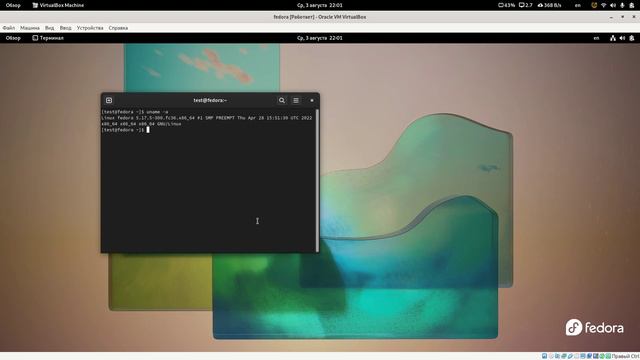Open the VirtualBox Ввод menu
The image size is (640, 360).
[x=65, y=28]
